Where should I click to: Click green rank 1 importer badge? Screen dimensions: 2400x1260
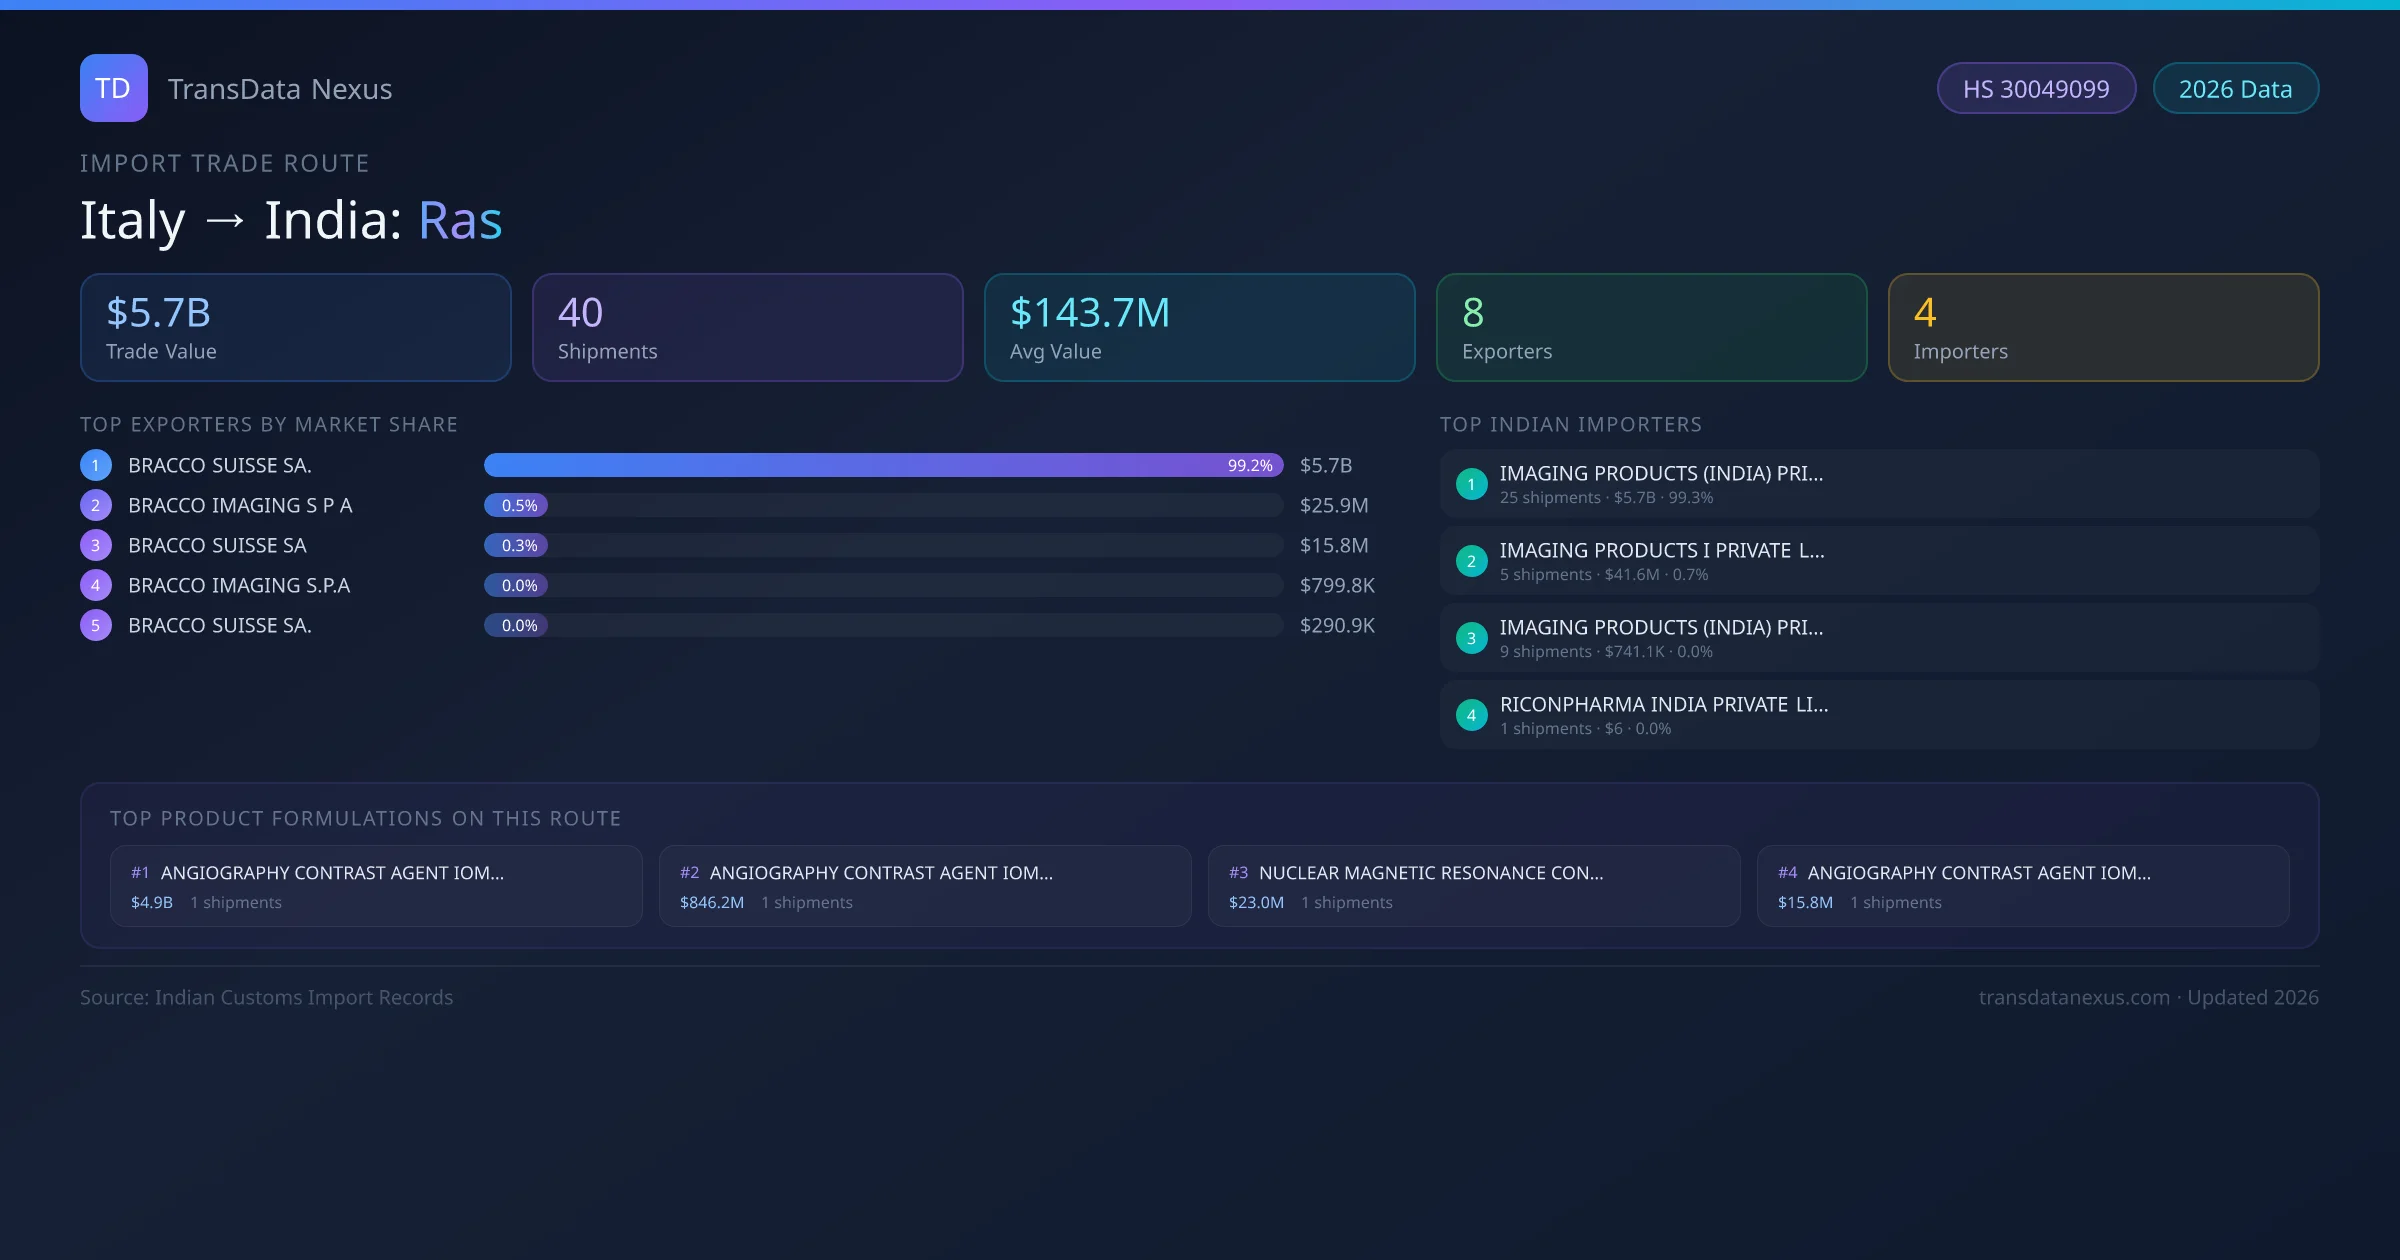tap(1471, 484)
